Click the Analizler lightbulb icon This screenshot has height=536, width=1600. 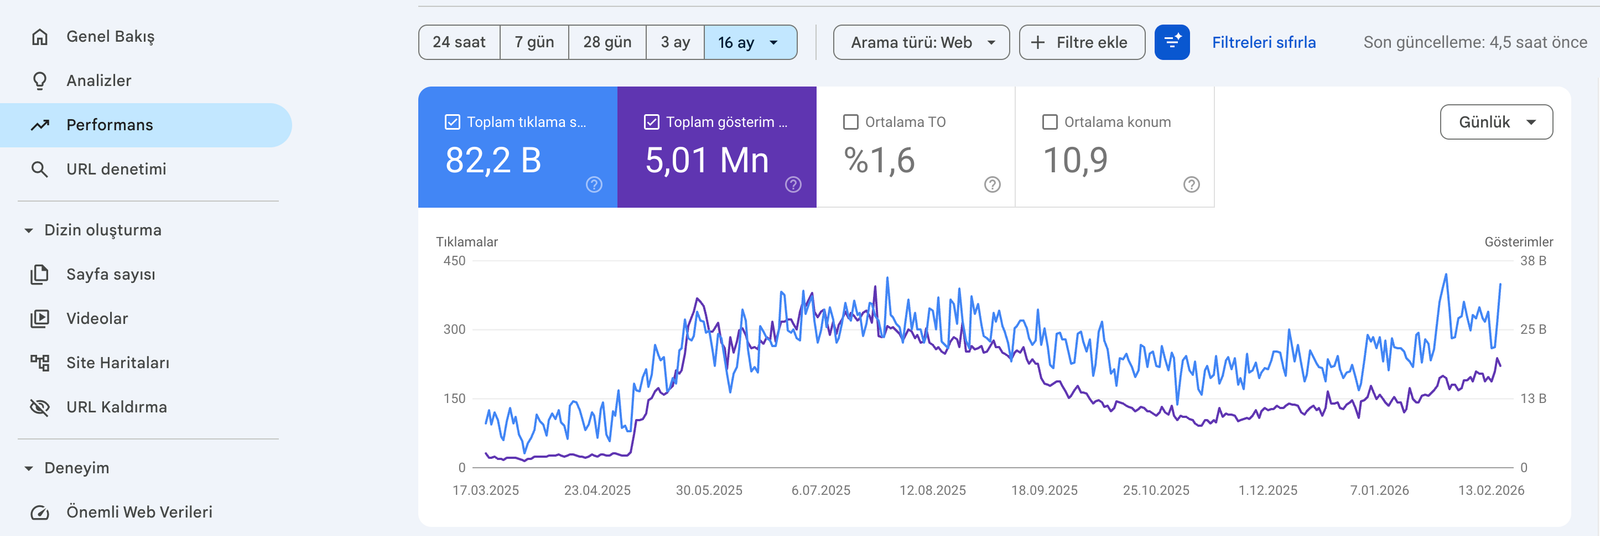pos(40,81)
